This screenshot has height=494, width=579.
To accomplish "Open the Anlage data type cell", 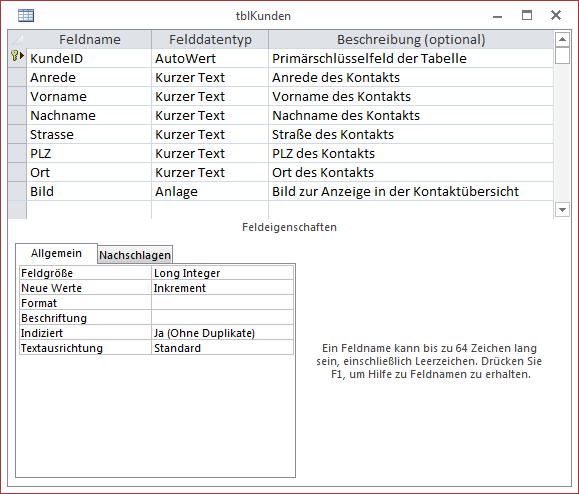I will [210, 192].
